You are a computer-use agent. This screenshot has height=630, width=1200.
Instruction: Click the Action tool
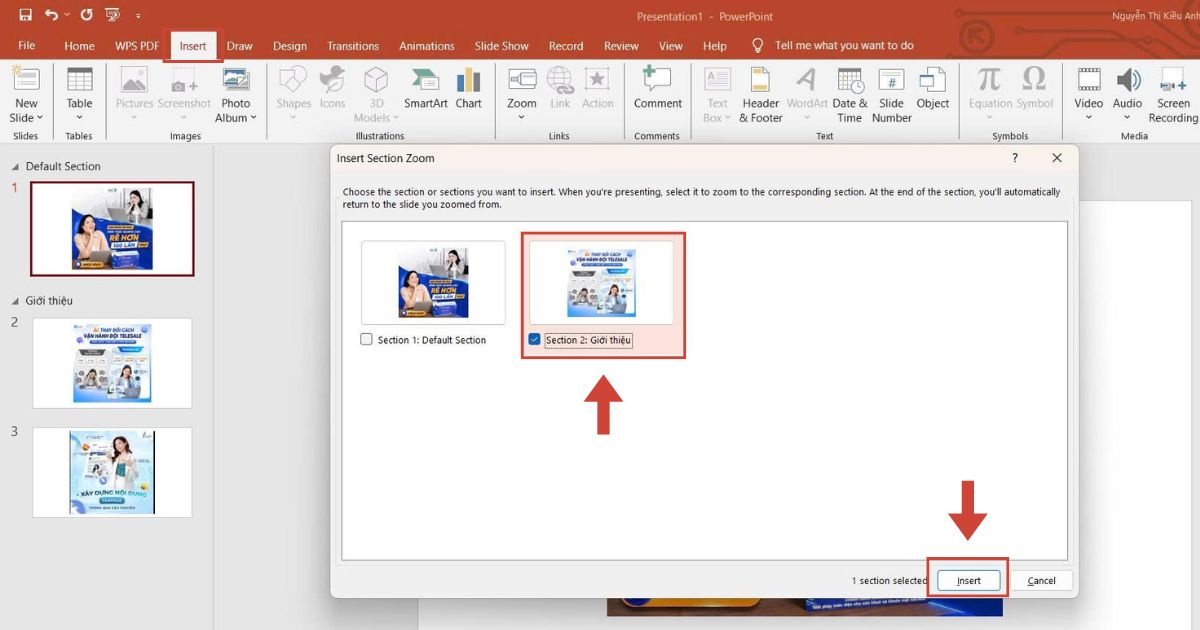[x=598, y=88]
